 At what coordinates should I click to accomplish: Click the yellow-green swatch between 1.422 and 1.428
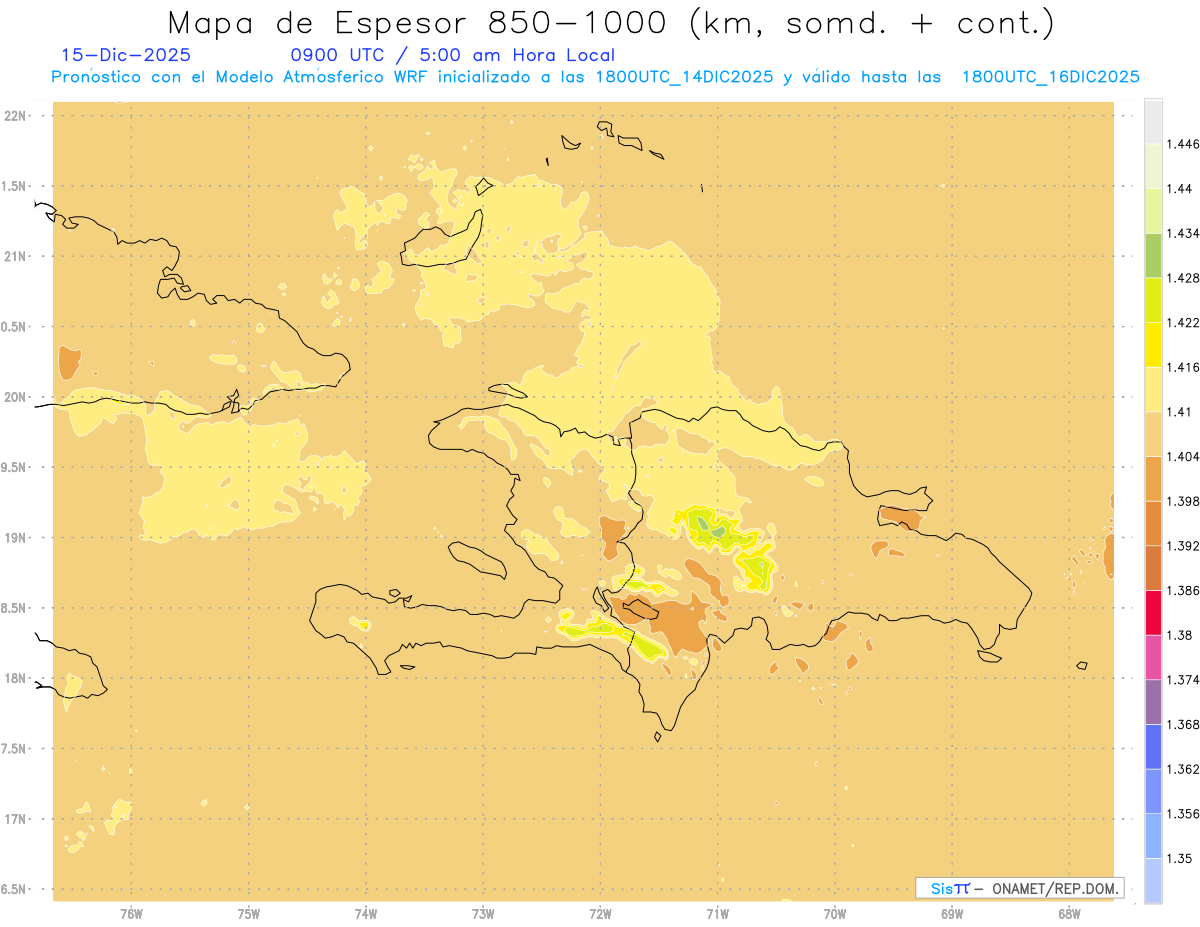pos(1153,300)
